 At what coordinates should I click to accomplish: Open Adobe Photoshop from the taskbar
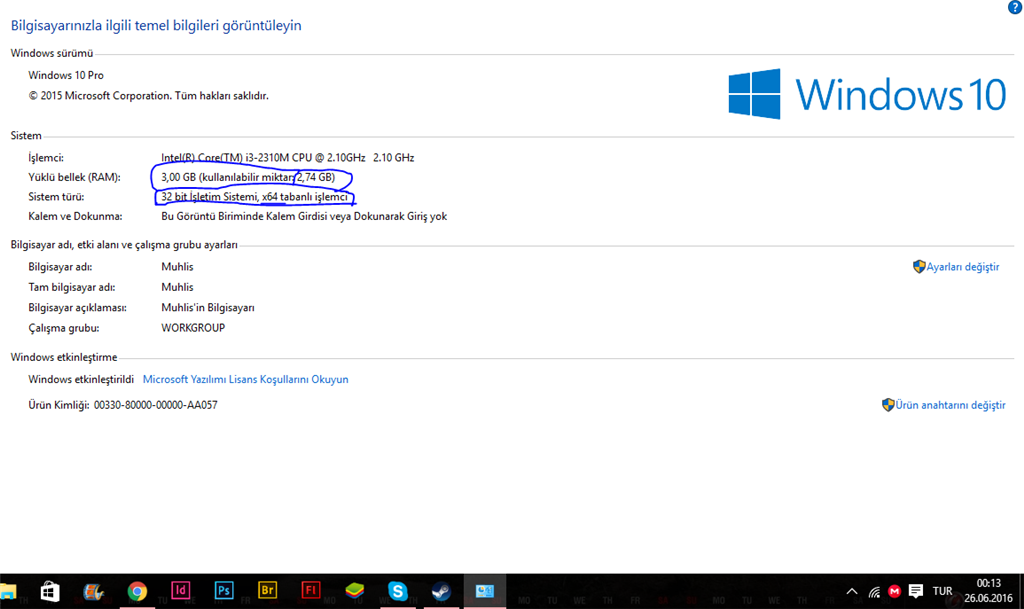tap(223, 591)
